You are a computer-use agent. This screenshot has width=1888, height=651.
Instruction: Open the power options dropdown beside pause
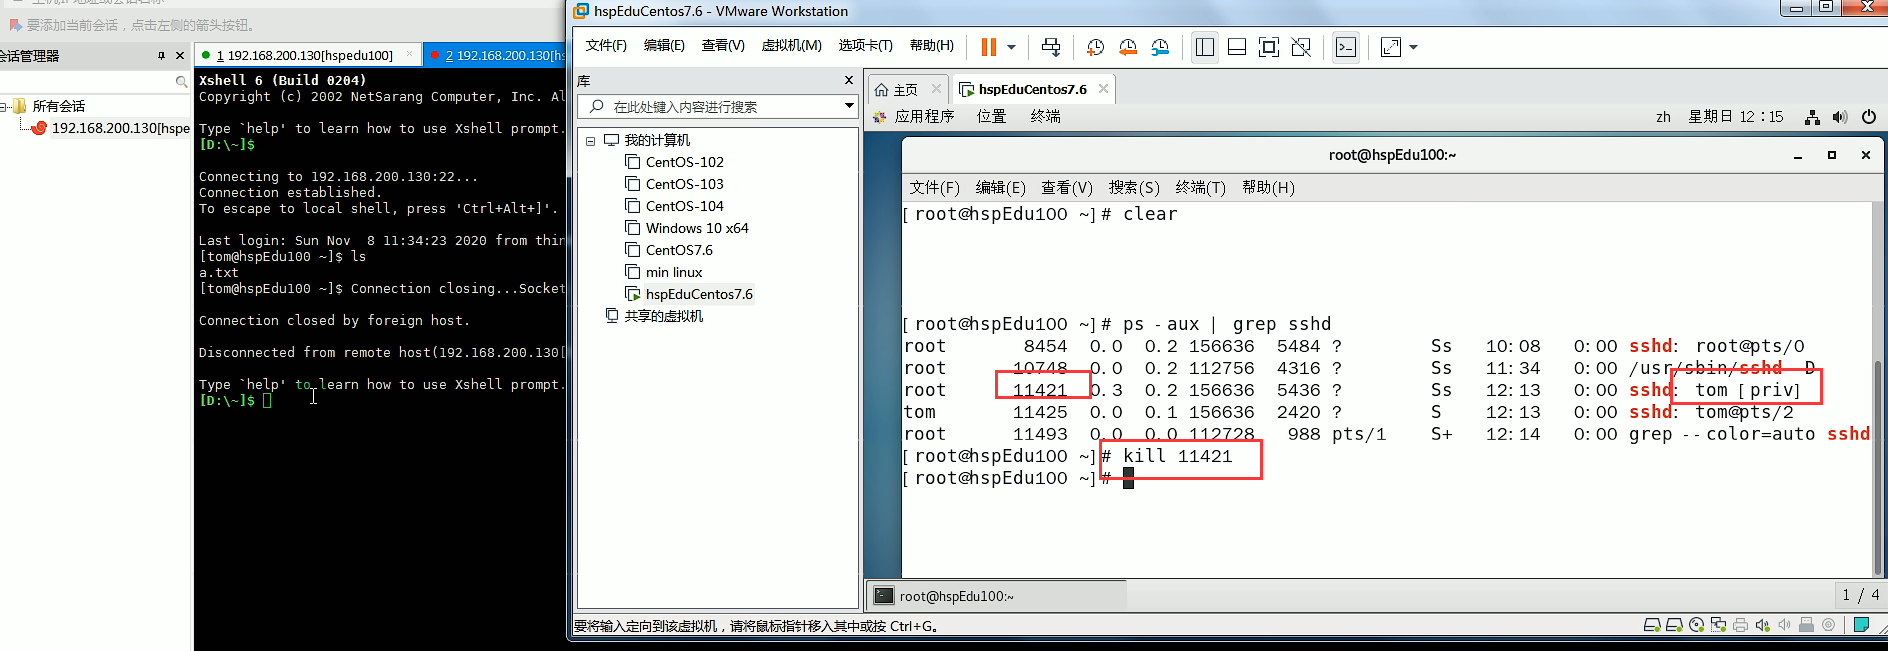click(x=1011, y=47)
